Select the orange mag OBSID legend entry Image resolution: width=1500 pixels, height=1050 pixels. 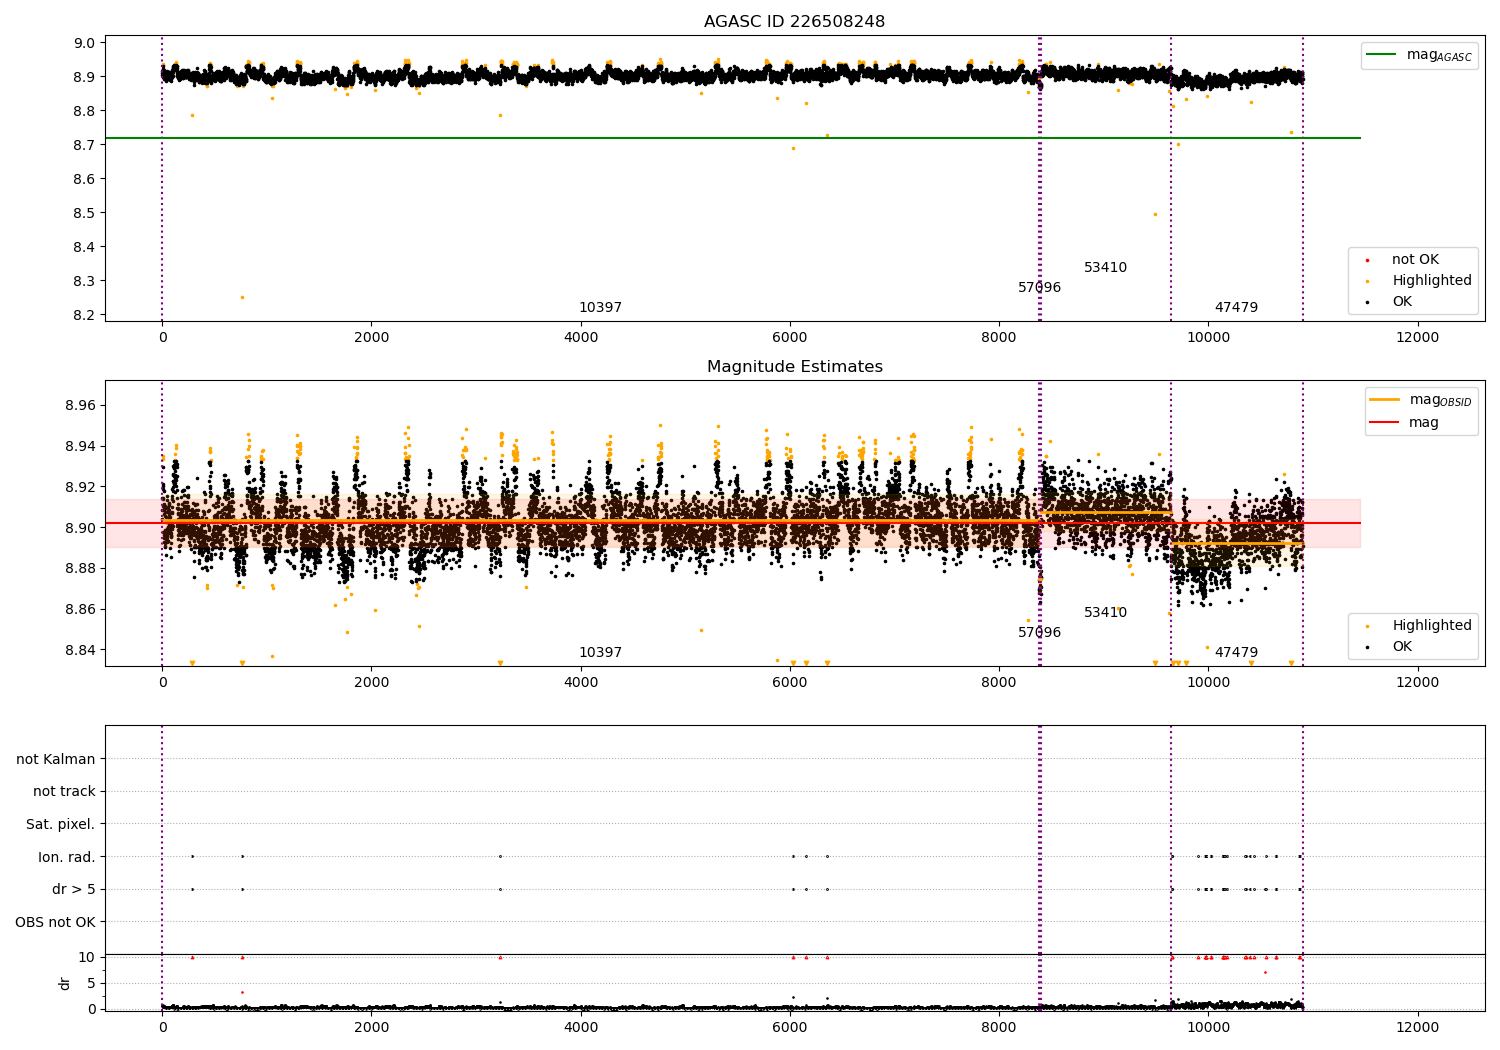(x=1421, y=400)
